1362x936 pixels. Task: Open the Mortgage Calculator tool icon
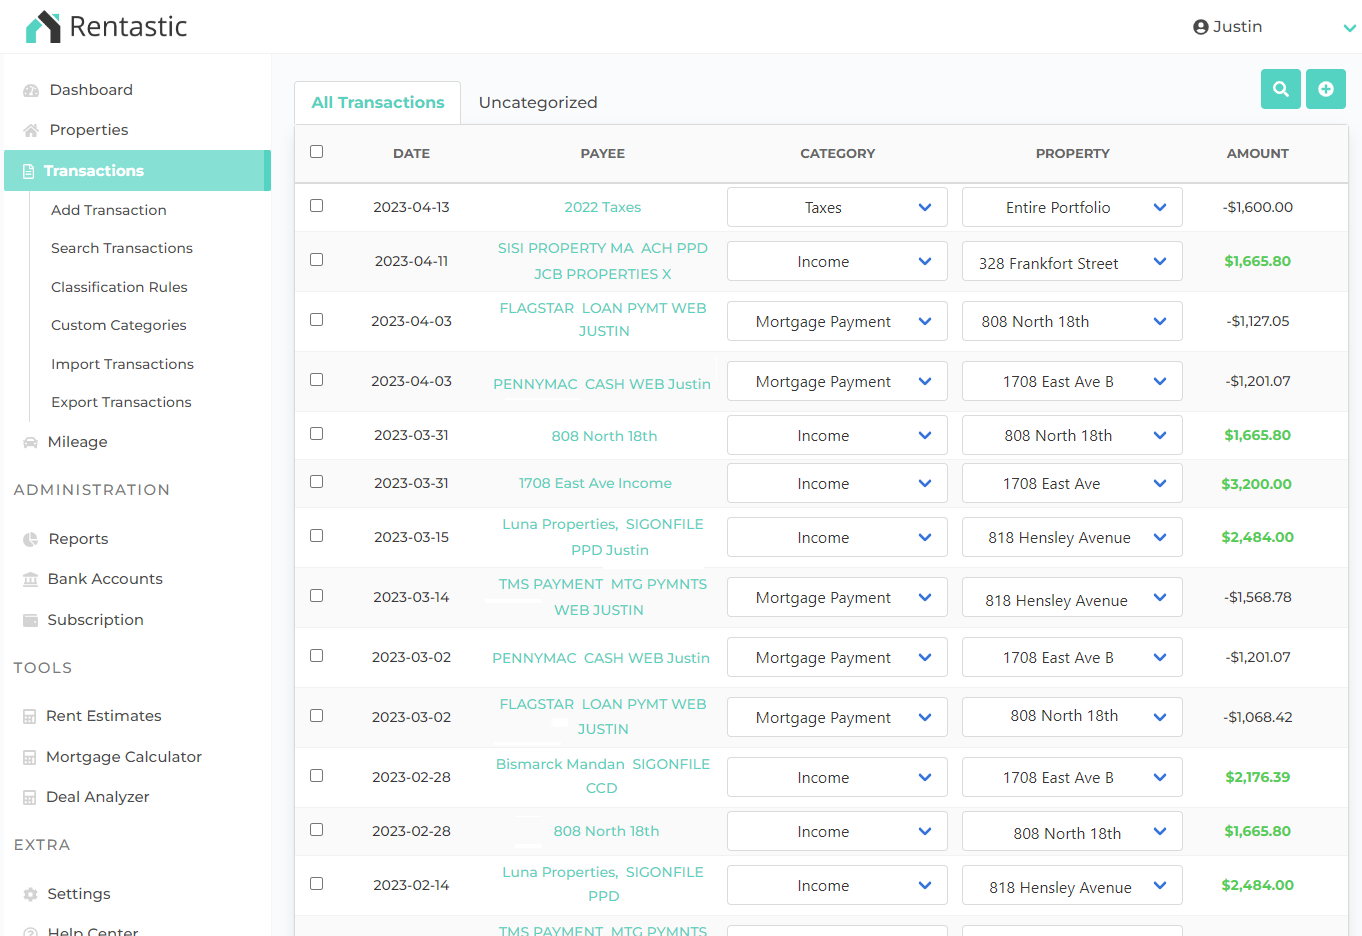(x=28, y=756)
